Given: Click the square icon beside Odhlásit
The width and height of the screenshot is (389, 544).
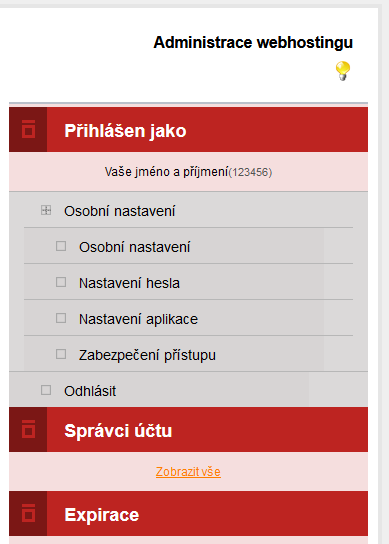Looking at the screenshot, I should pos(46,390).
